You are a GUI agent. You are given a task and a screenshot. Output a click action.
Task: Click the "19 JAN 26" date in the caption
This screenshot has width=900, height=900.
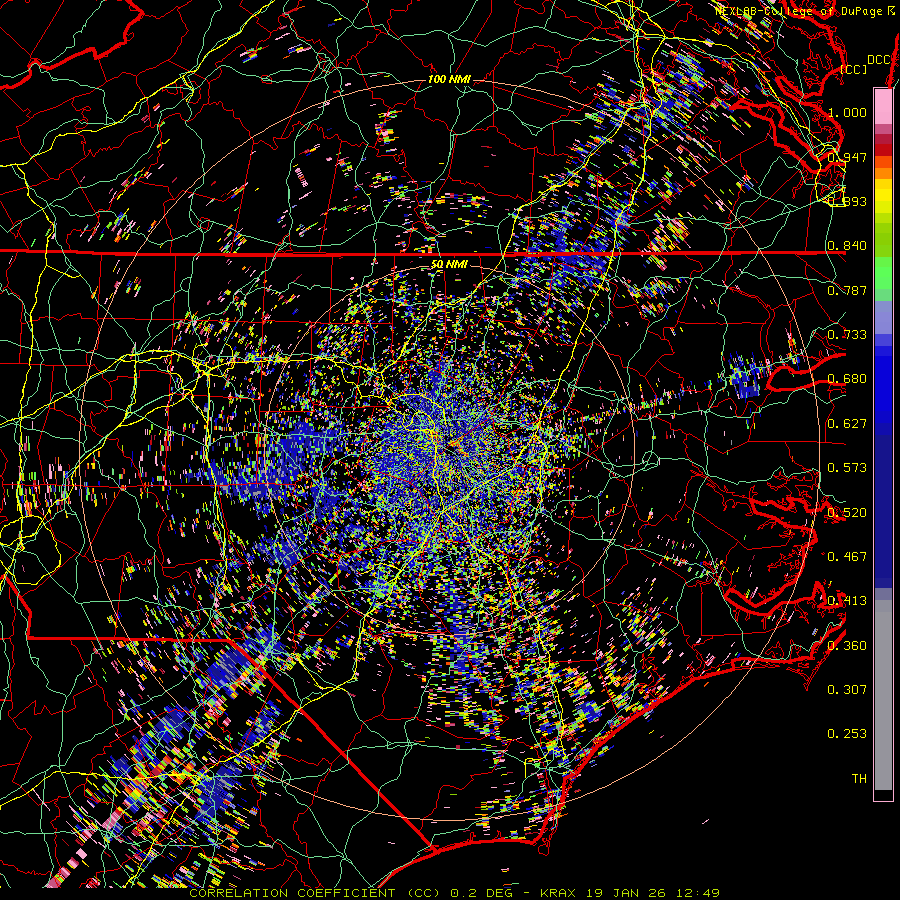(x=626, y=893)
